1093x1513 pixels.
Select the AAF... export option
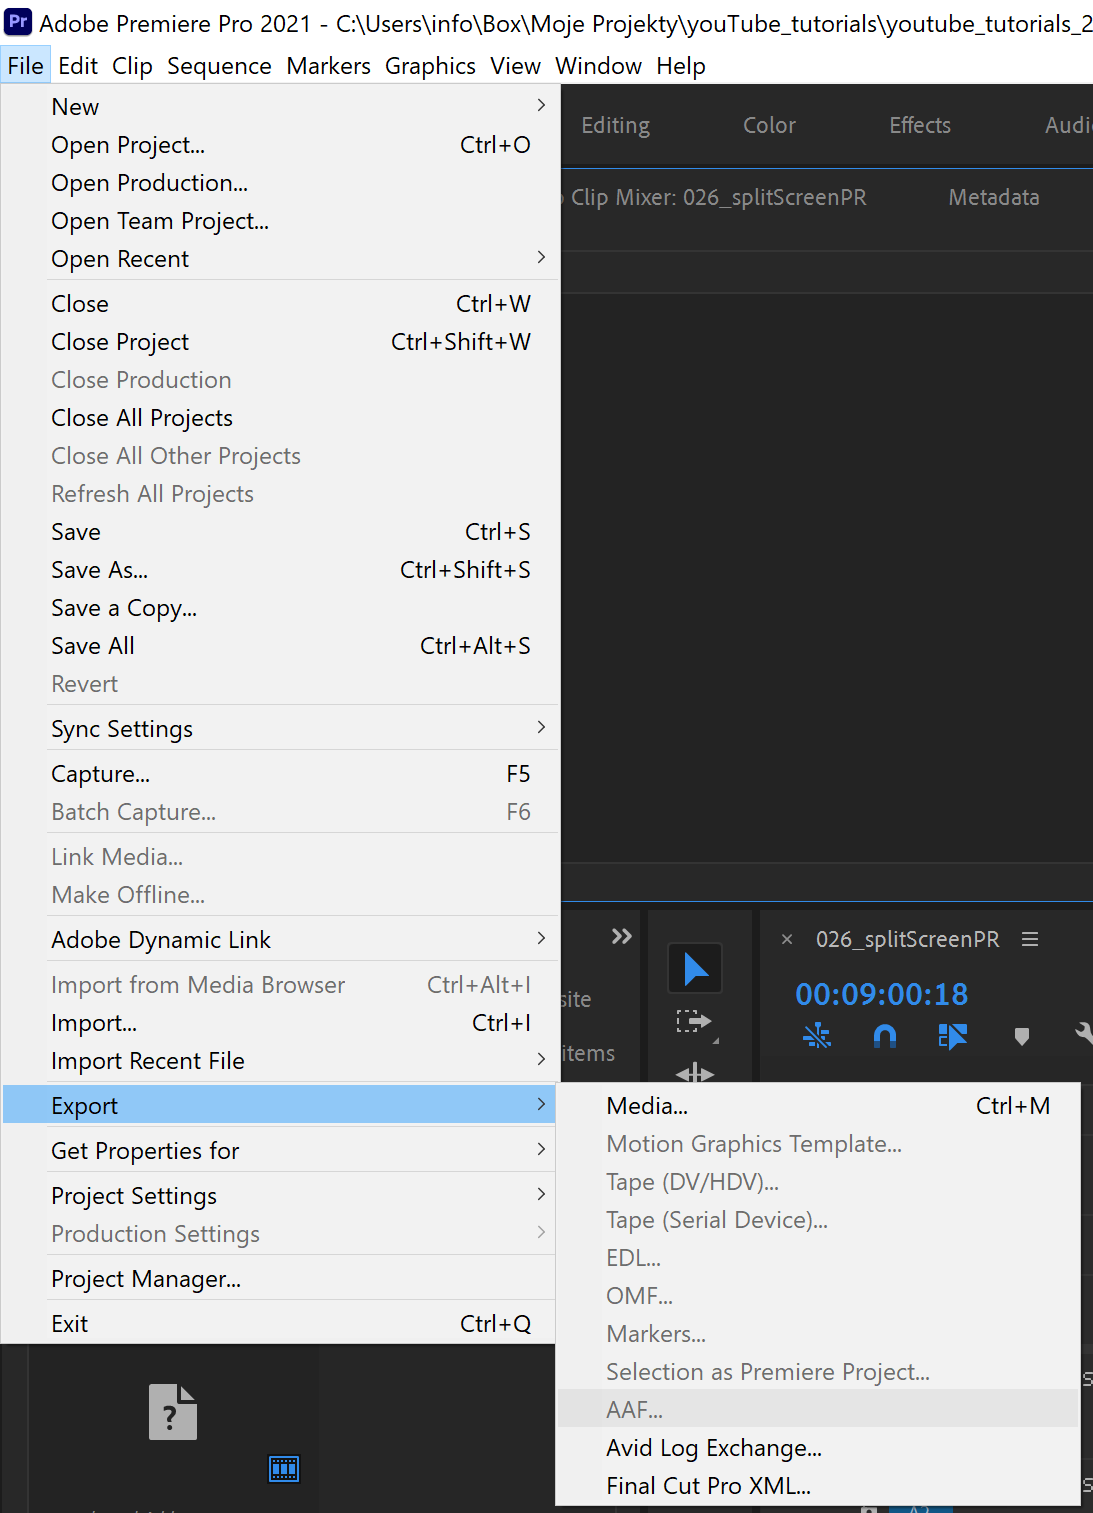click(633, 1409)
